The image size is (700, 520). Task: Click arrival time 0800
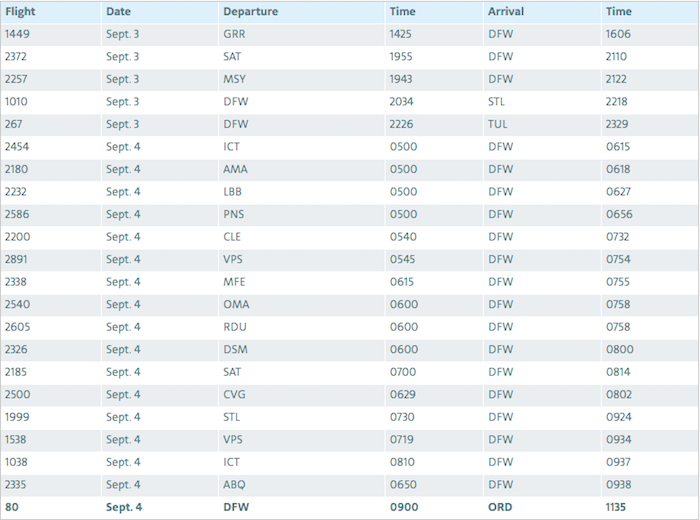(620, 349)
